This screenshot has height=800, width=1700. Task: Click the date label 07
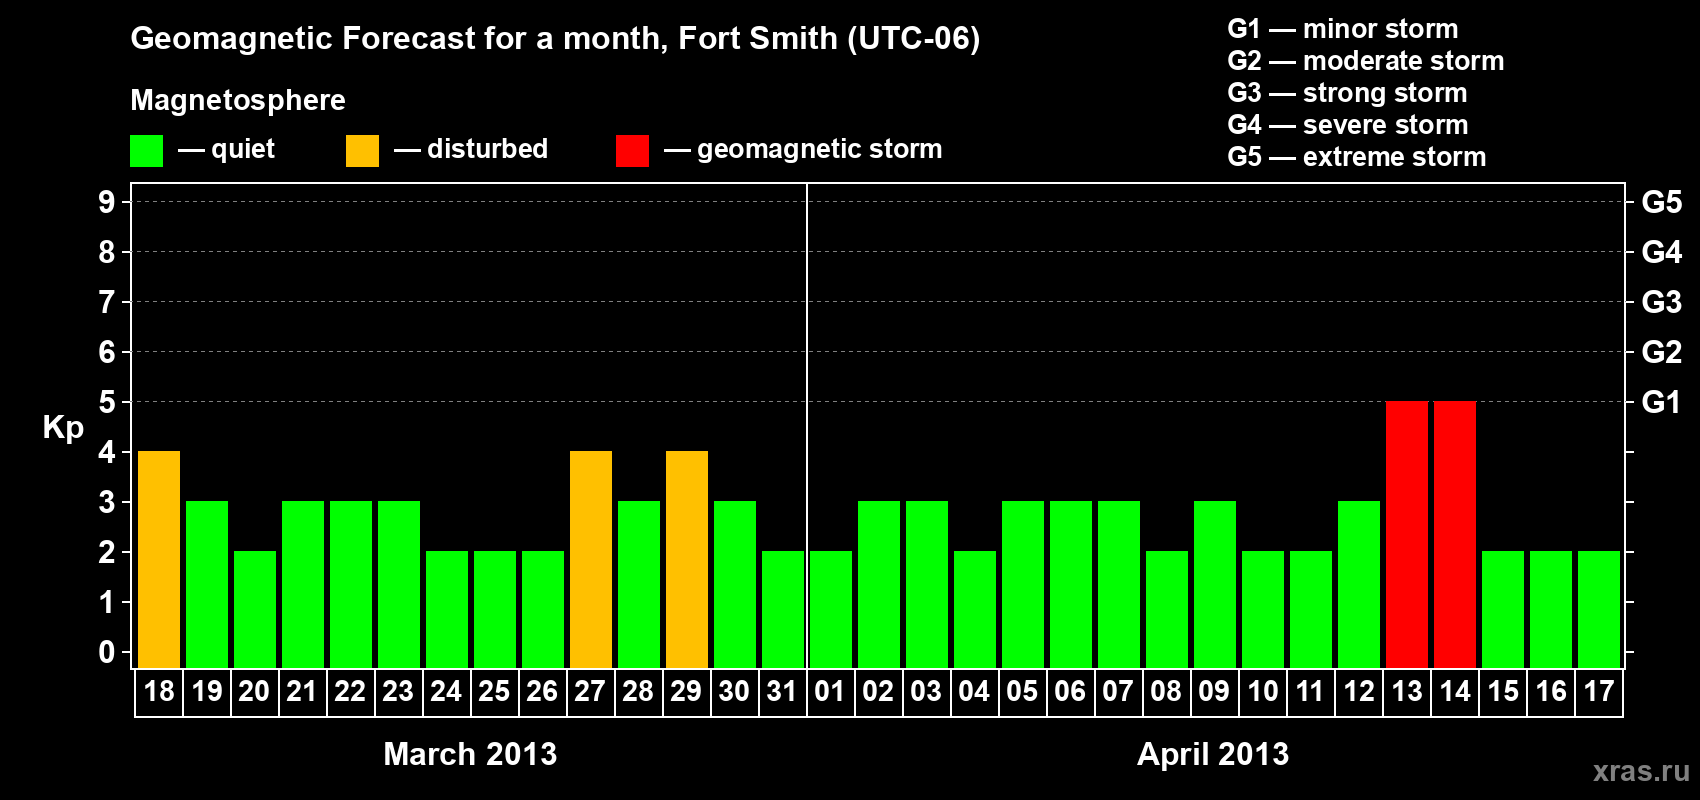pyautogui.click(x=1118, y=692)
